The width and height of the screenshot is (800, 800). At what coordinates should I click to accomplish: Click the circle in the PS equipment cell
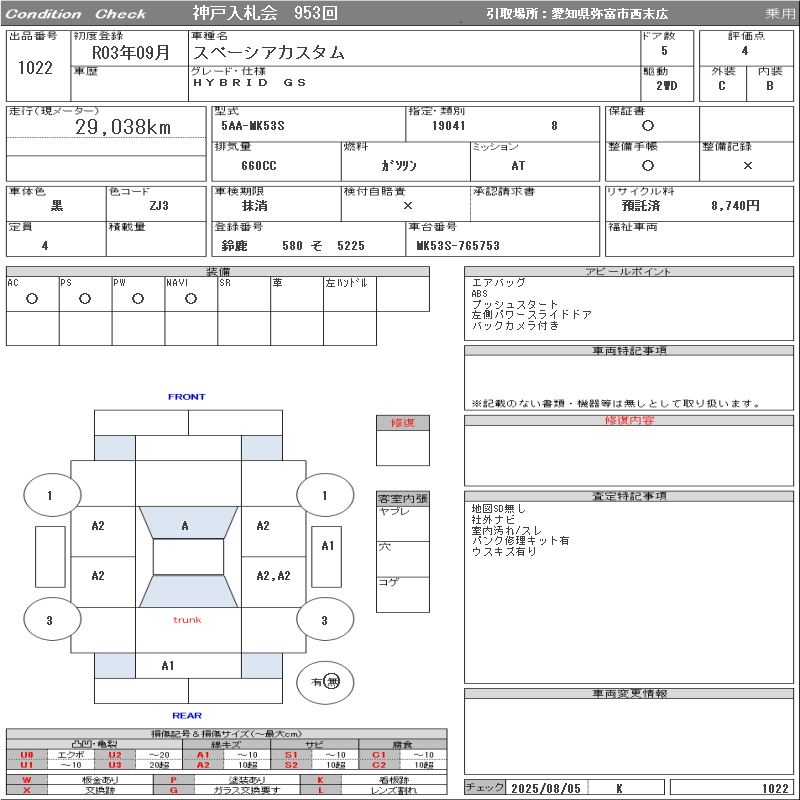click(x=85, y=298)
